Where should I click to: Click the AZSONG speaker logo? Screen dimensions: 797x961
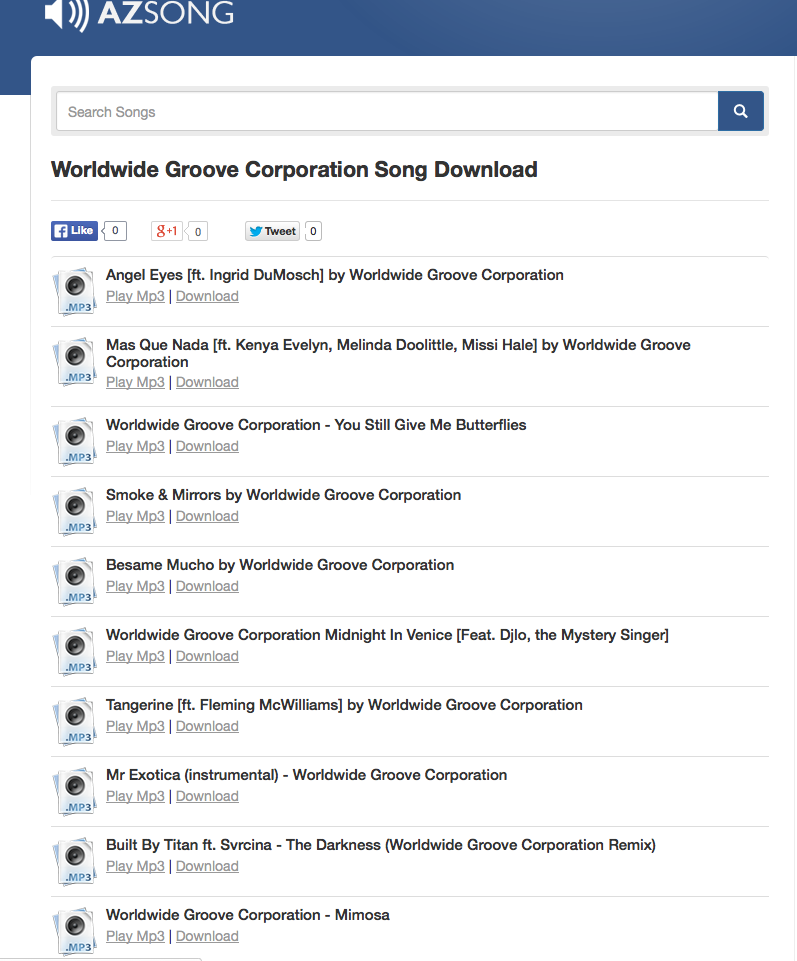[x=139, y=13]
